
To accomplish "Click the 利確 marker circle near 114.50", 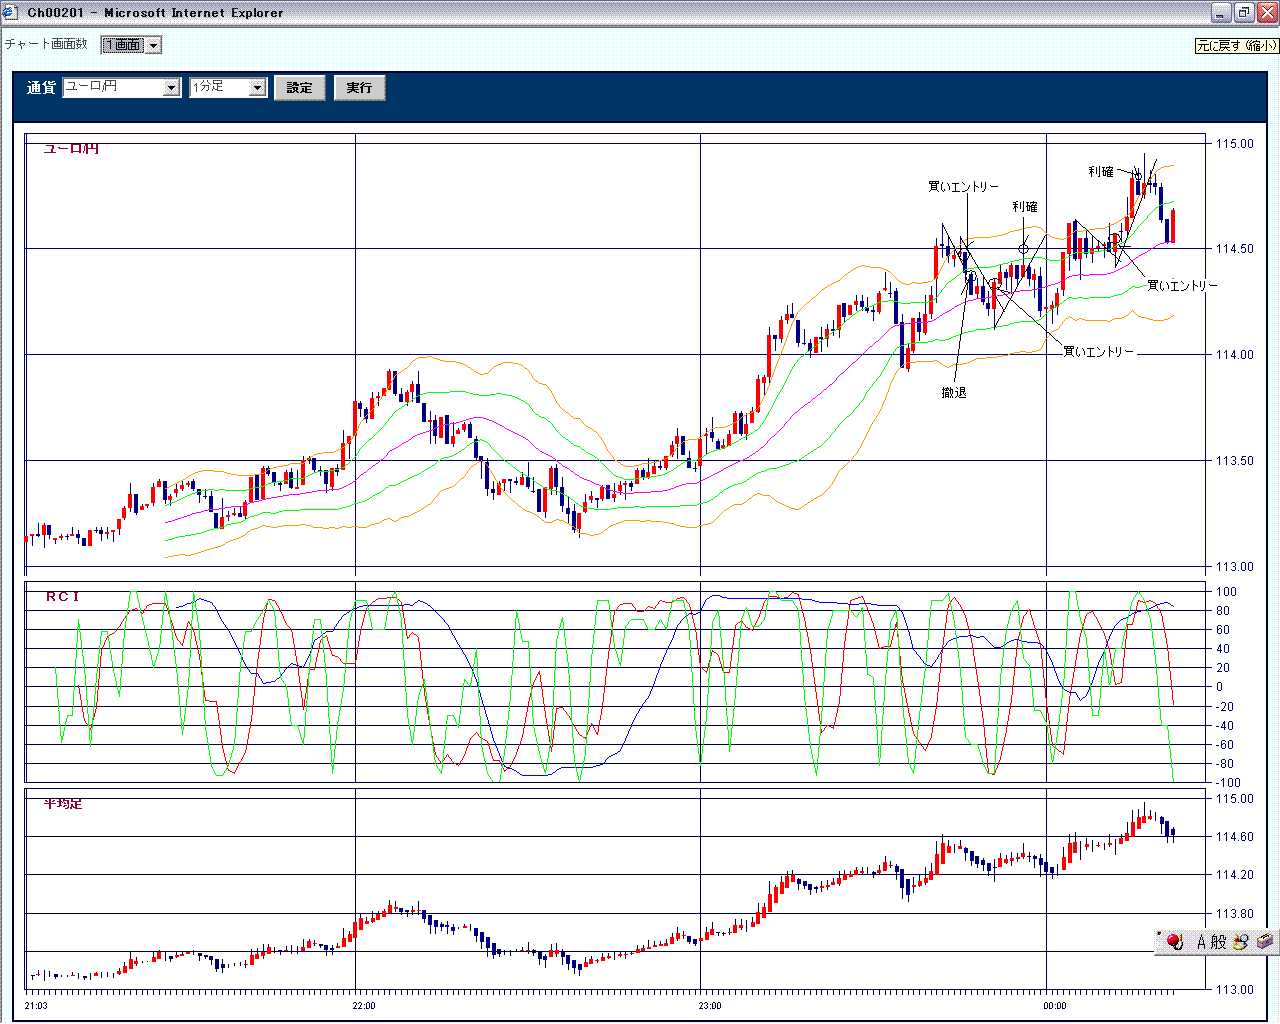I will click(x=1023, y=248).
